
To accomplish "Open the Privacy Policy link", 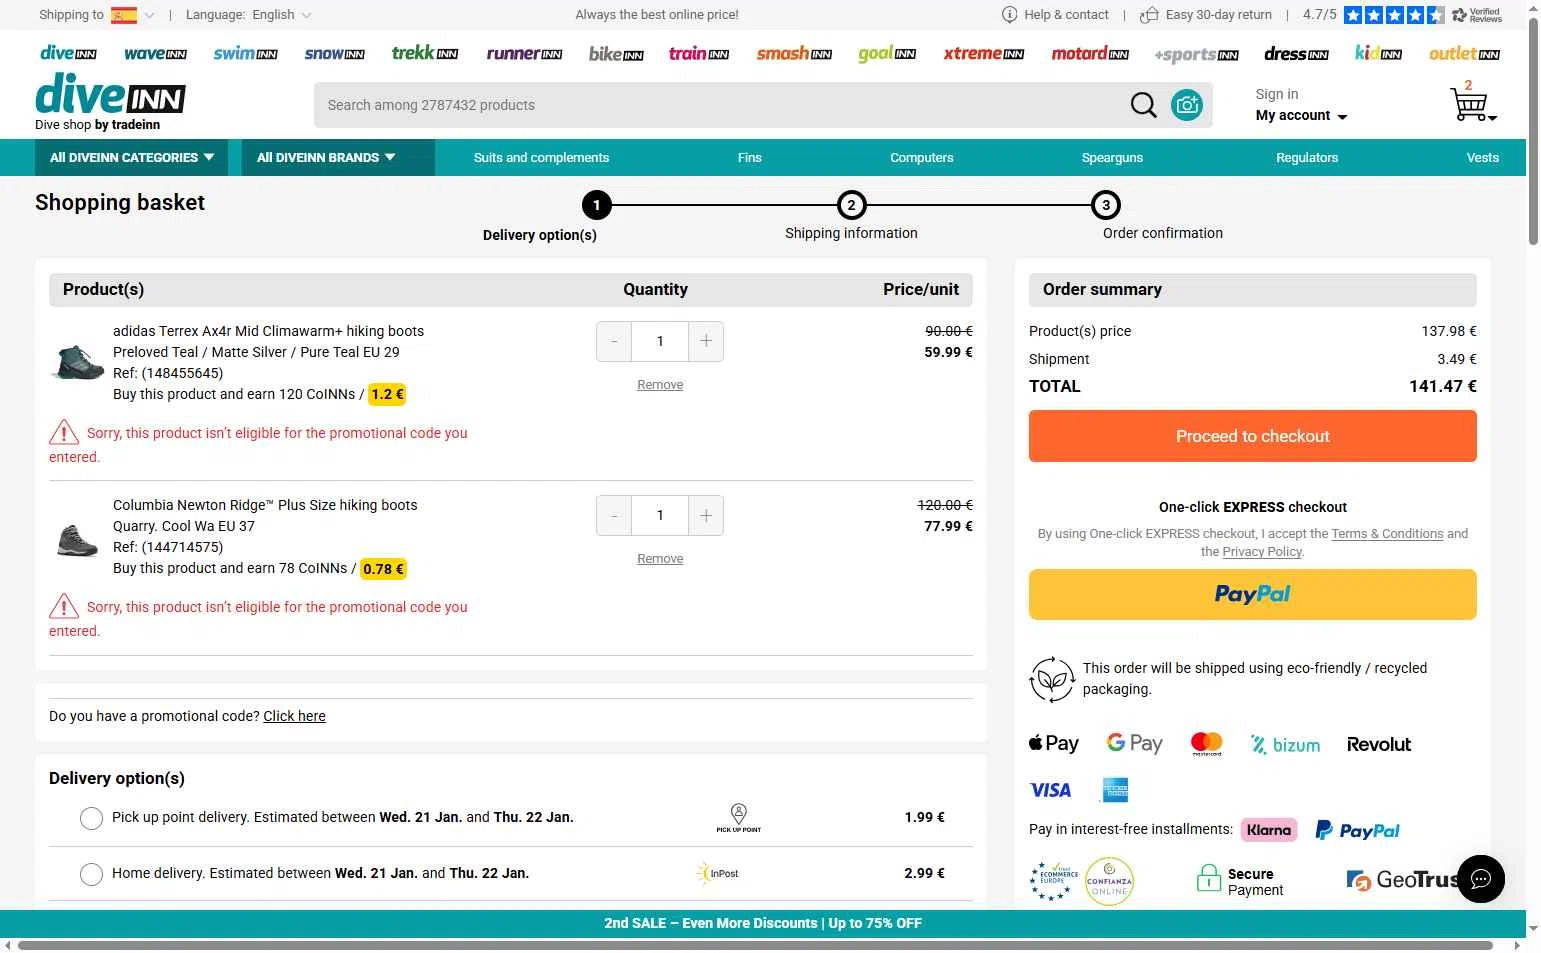I will pyautogui.click(x=1262, y=552).
